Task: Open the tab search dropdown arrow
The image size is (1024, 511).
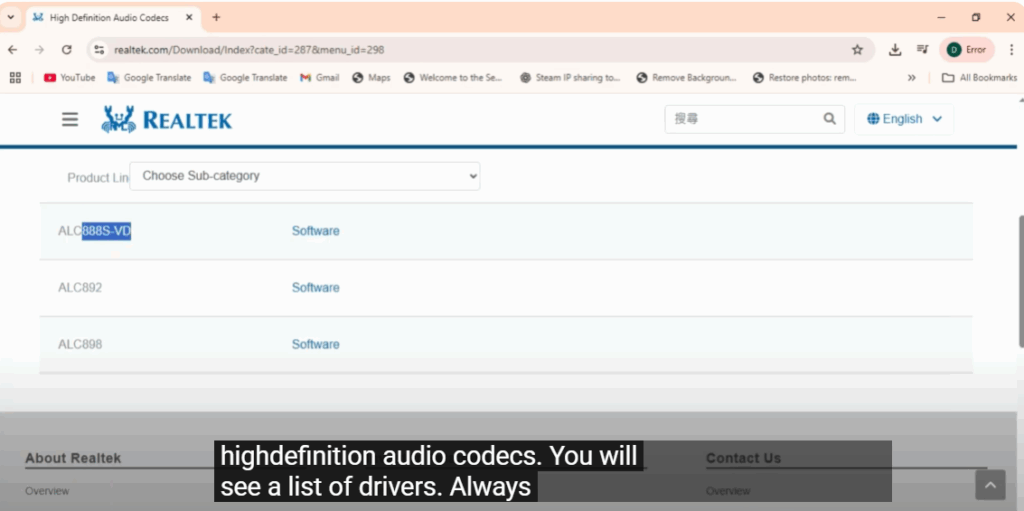Action: pos(10,18)
